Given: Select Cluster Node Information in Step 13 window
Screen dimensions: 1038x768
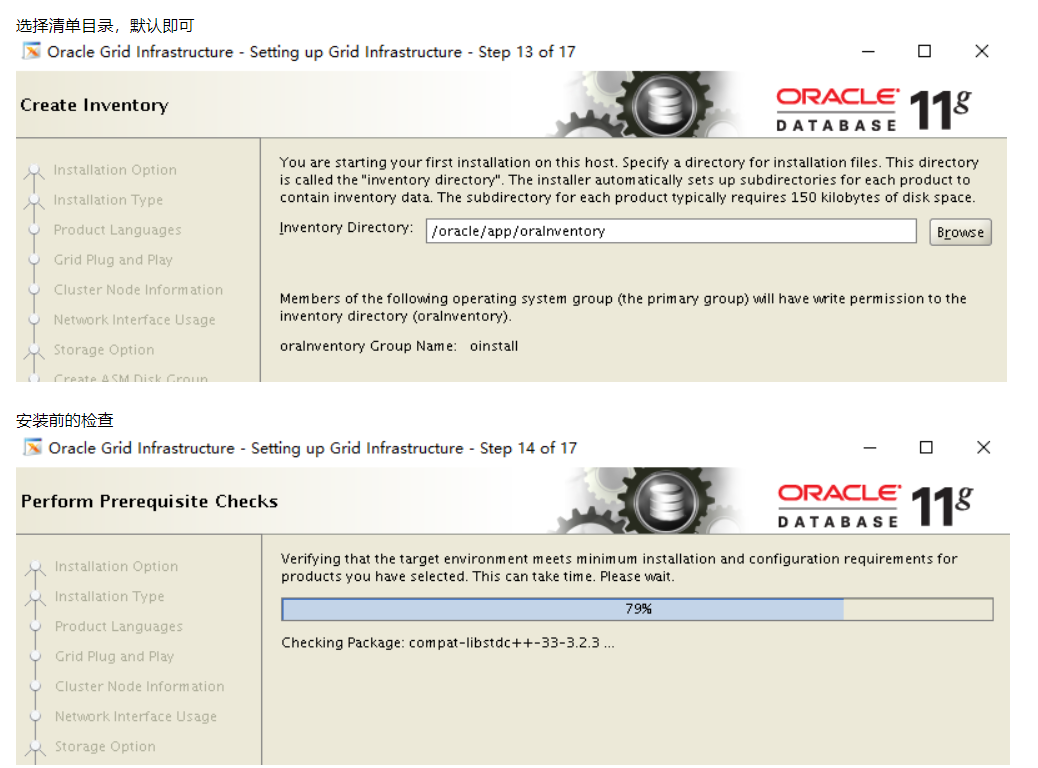Looking at the screenshot, I should tap(138, 289).
